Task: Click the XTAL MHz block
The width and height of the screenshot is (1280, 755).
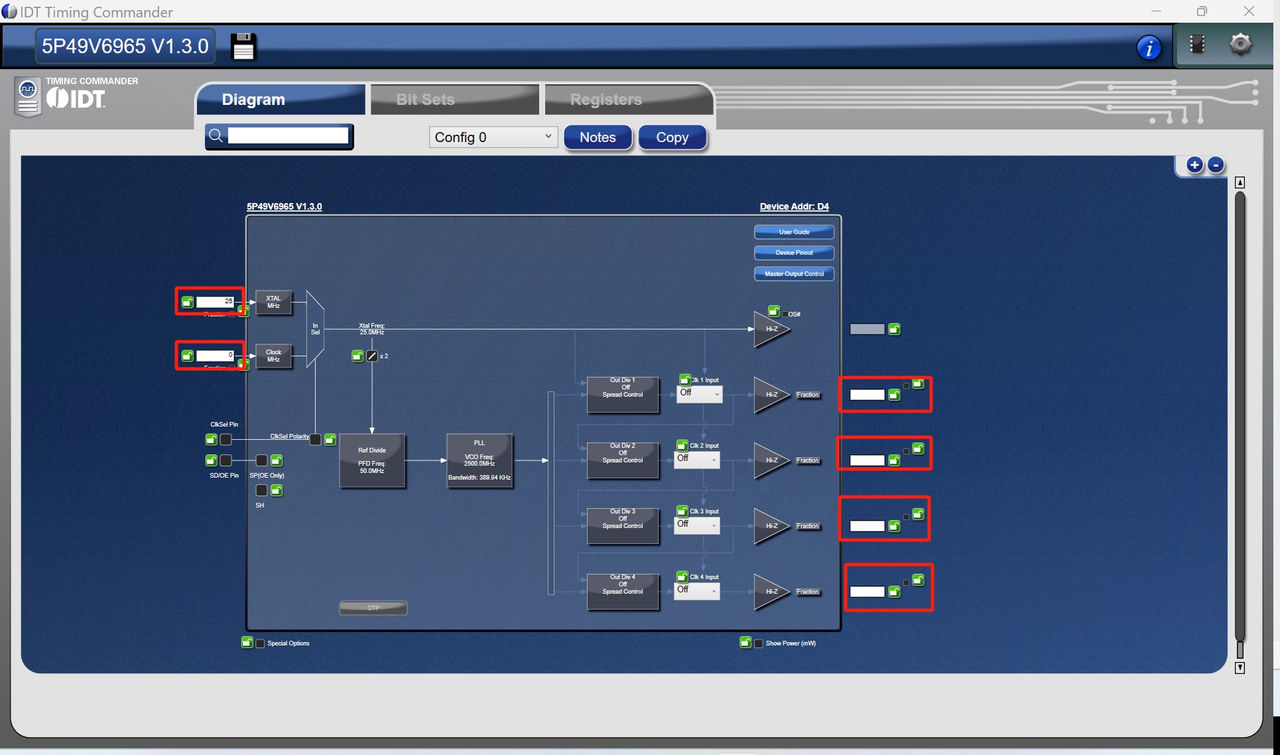Action: (274, 302)
